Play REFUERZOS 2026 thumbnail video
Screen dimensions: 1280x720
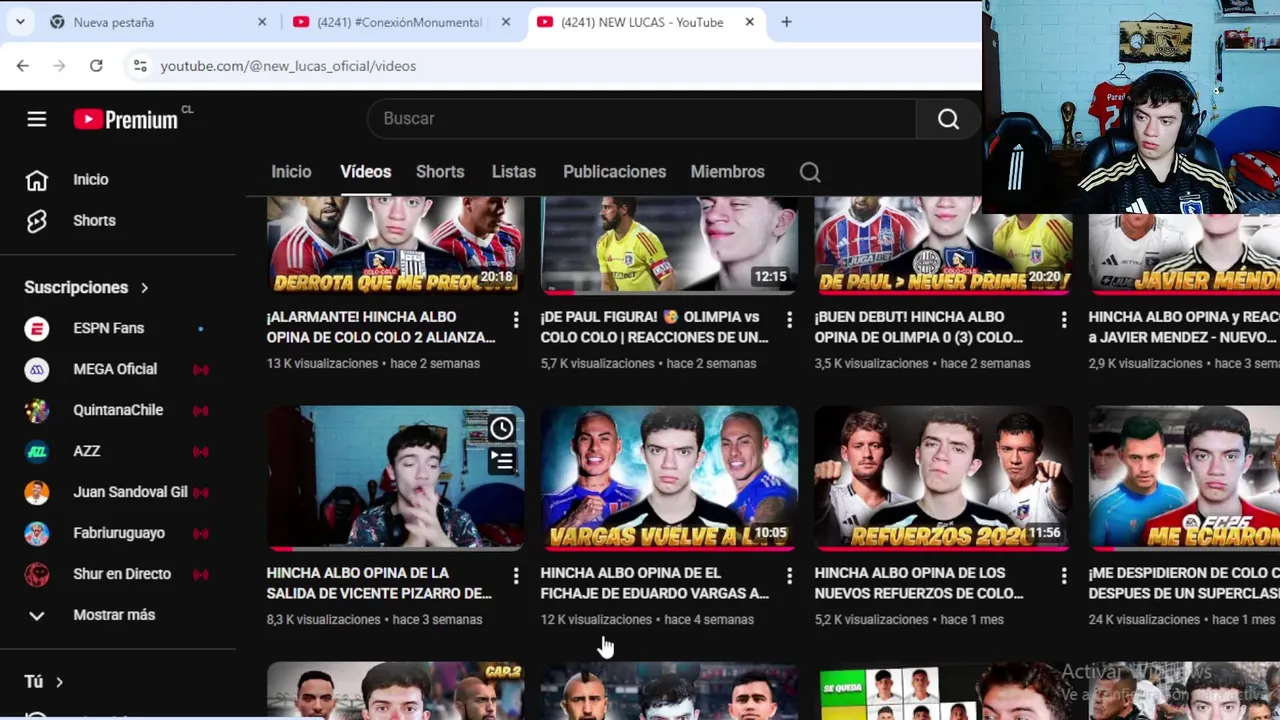click(943, 478)
